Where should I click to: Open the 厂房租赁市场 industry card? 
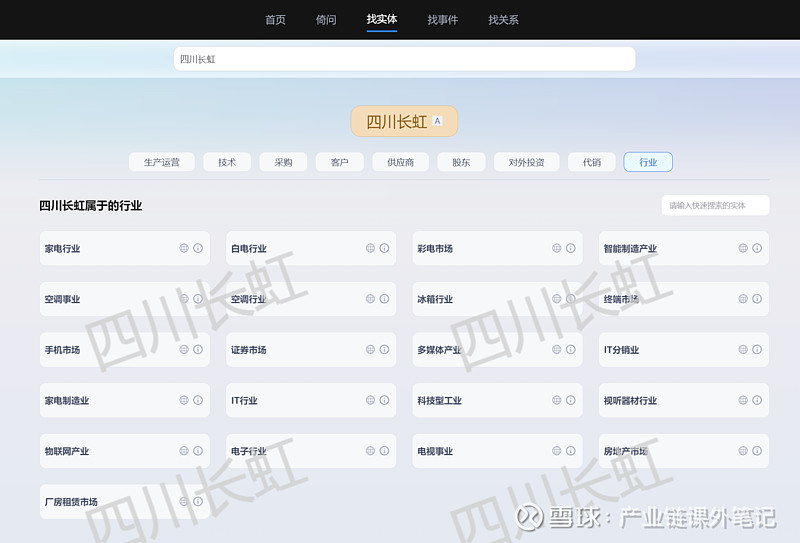[124, 502]
